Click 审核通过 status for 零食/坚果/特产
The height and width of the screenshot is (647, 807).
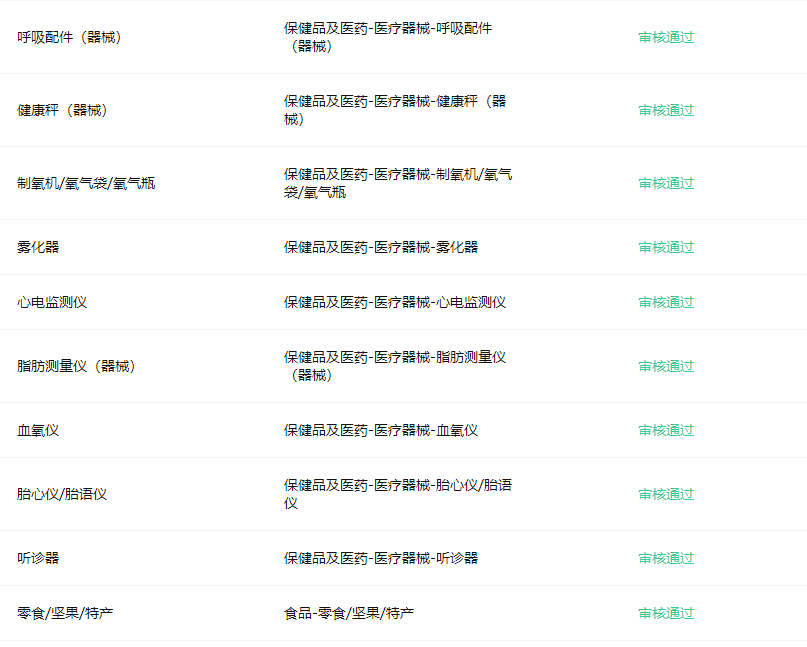666,613
